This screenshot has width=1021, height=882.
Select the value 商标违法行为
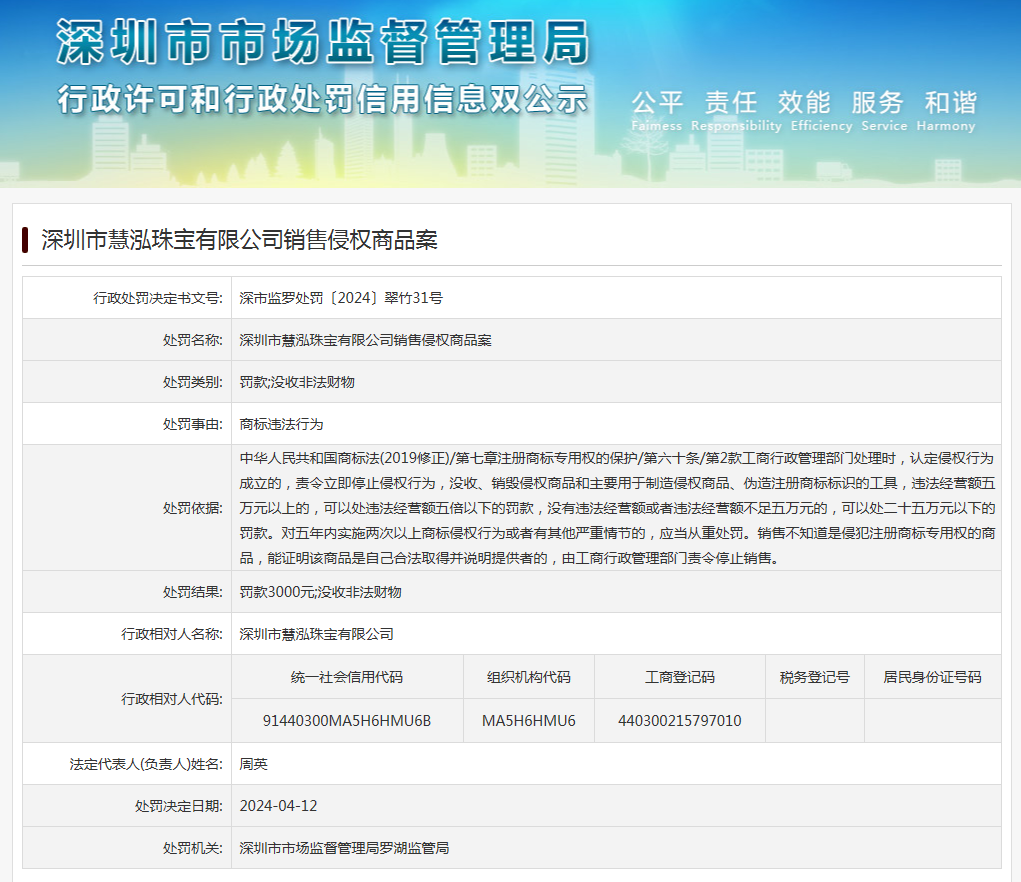click(x=281, y=424)
